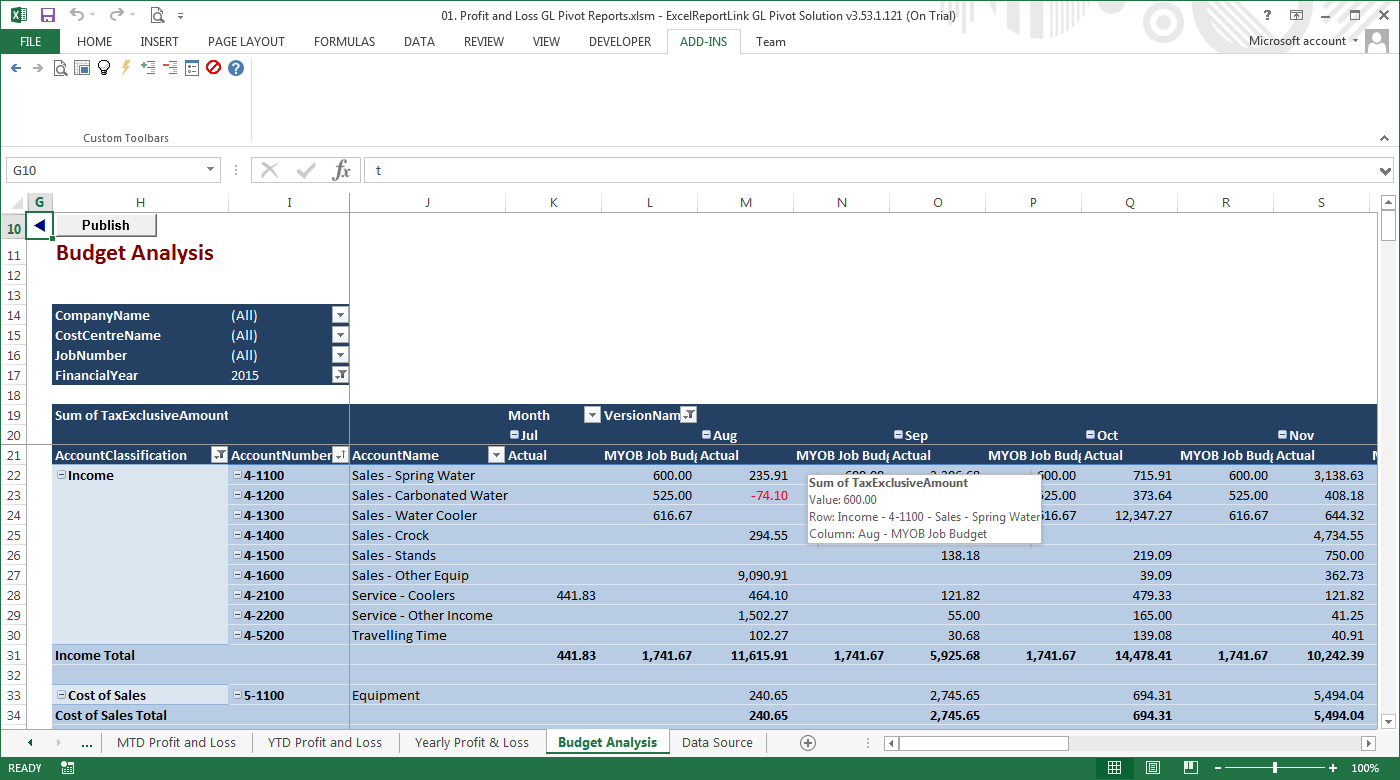The width and height of the screenshot is (1400, 780).
Task: Open the Customize Quick Access Toolbar arrow
Action: (x=181, y=16)
